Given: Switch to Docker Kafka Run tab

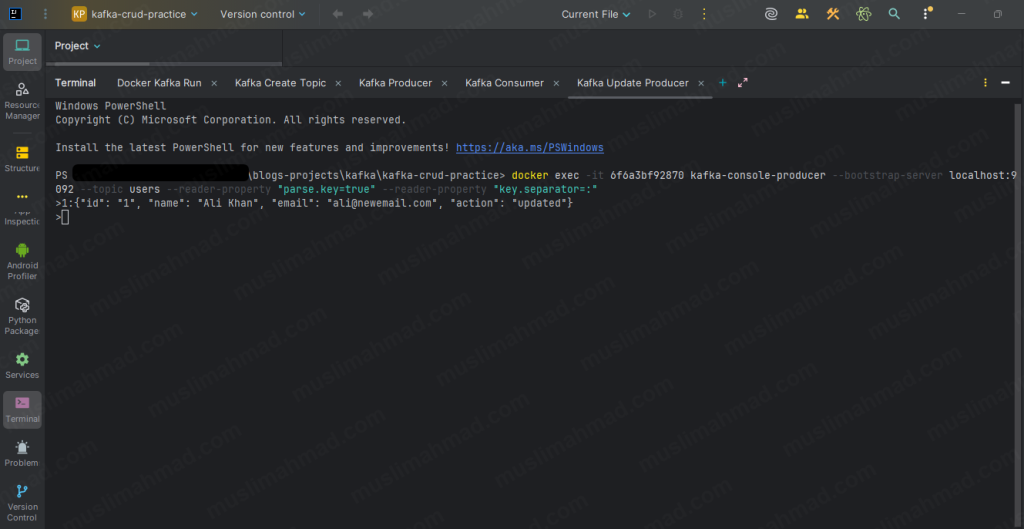Looking at the screenshot, I should click(x=159, y=83).
